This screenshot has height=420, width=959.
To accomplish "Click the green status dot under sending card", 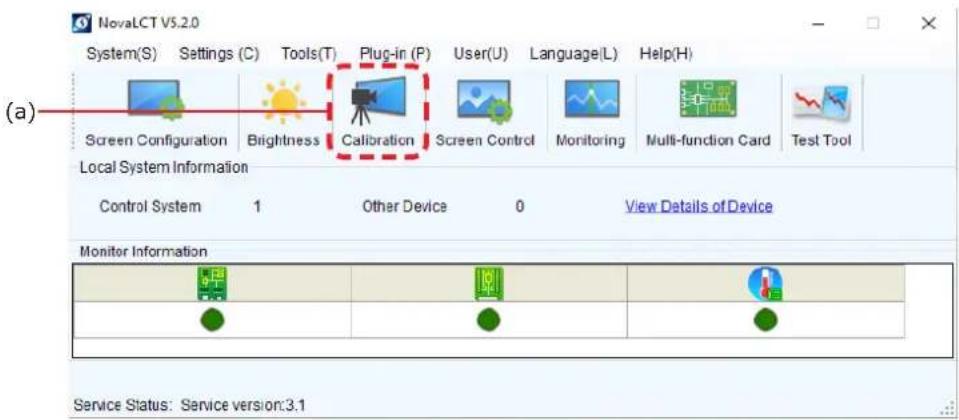I will 212,320.
